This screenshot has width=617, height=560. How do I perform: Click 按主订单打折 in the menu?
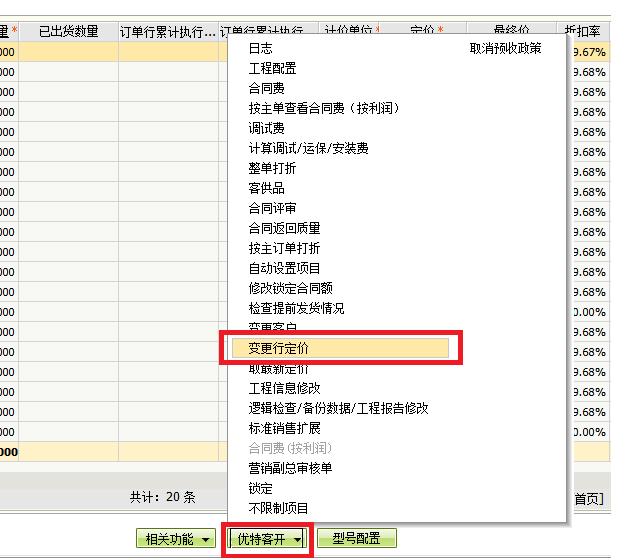[x=284, y=248]
